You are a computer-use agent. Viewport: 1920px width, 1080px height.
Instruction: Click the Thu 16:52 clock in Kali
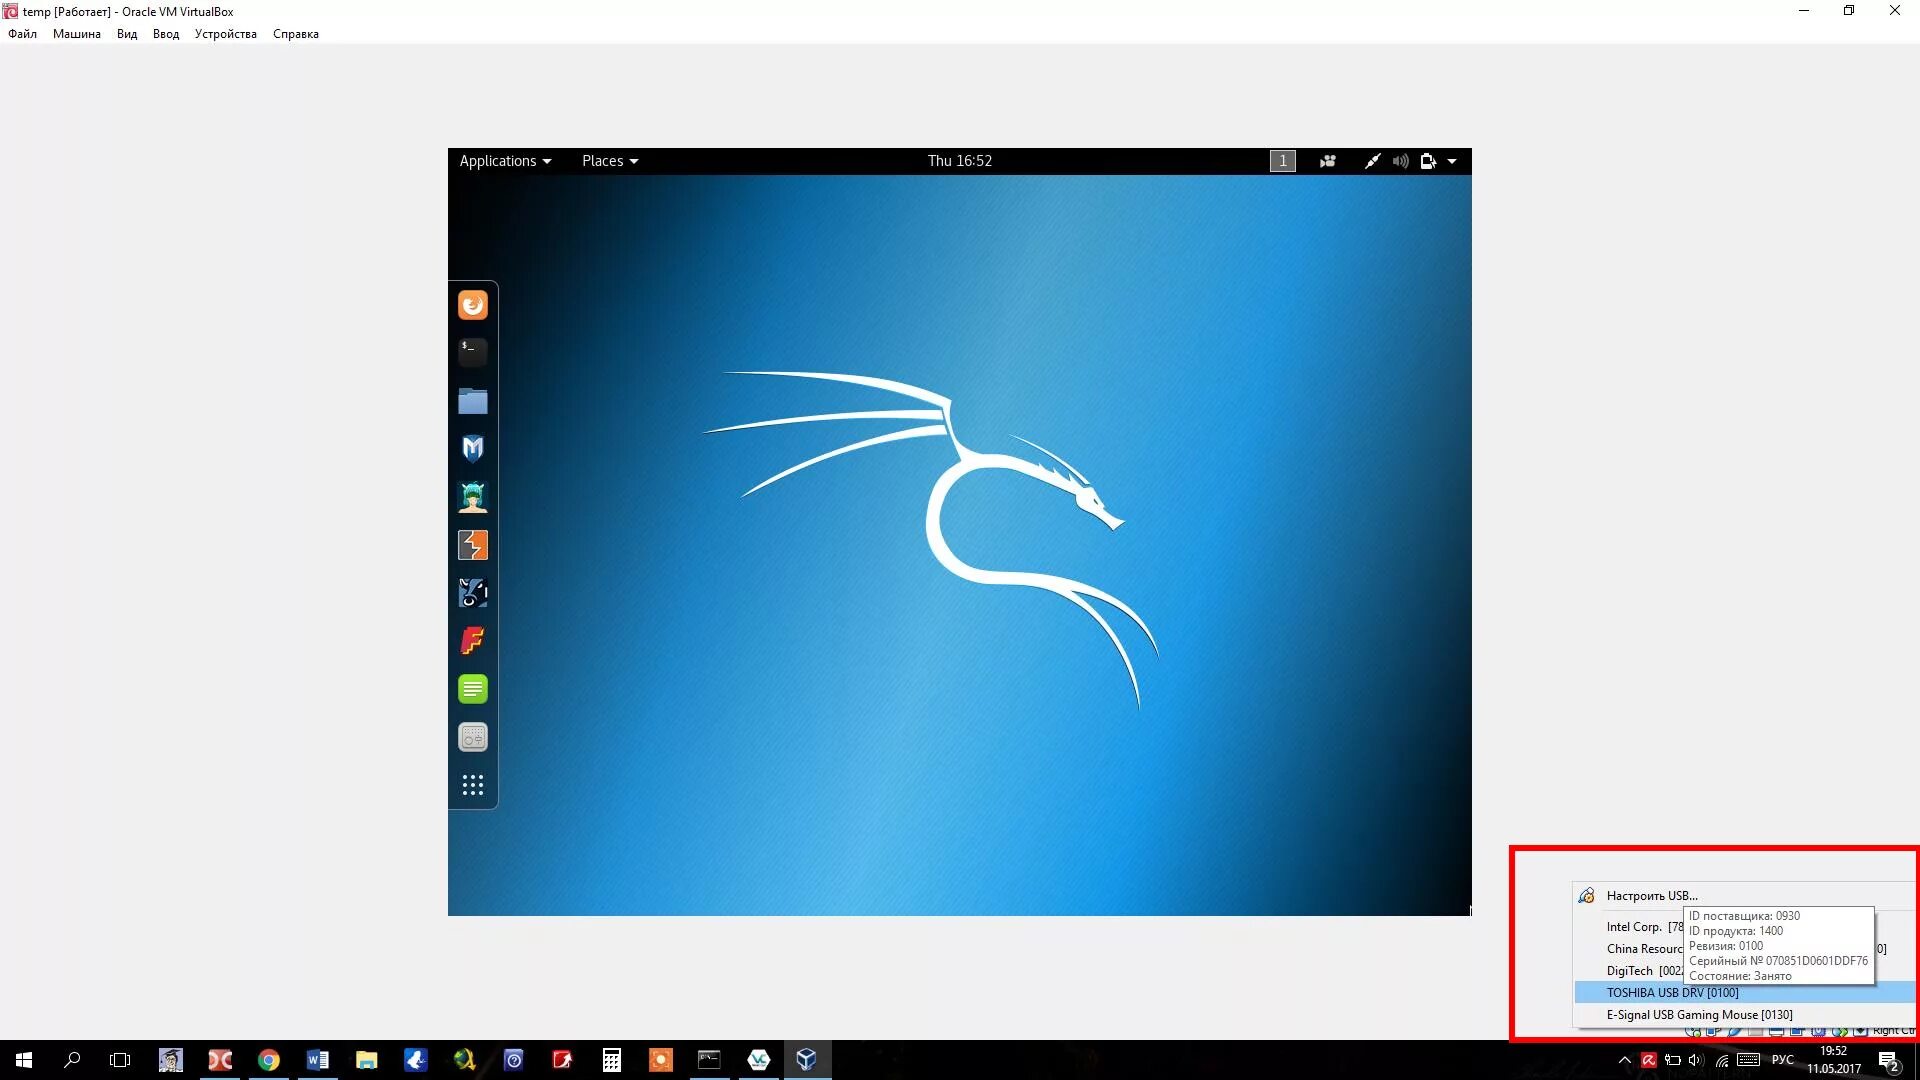coord(959,161)
